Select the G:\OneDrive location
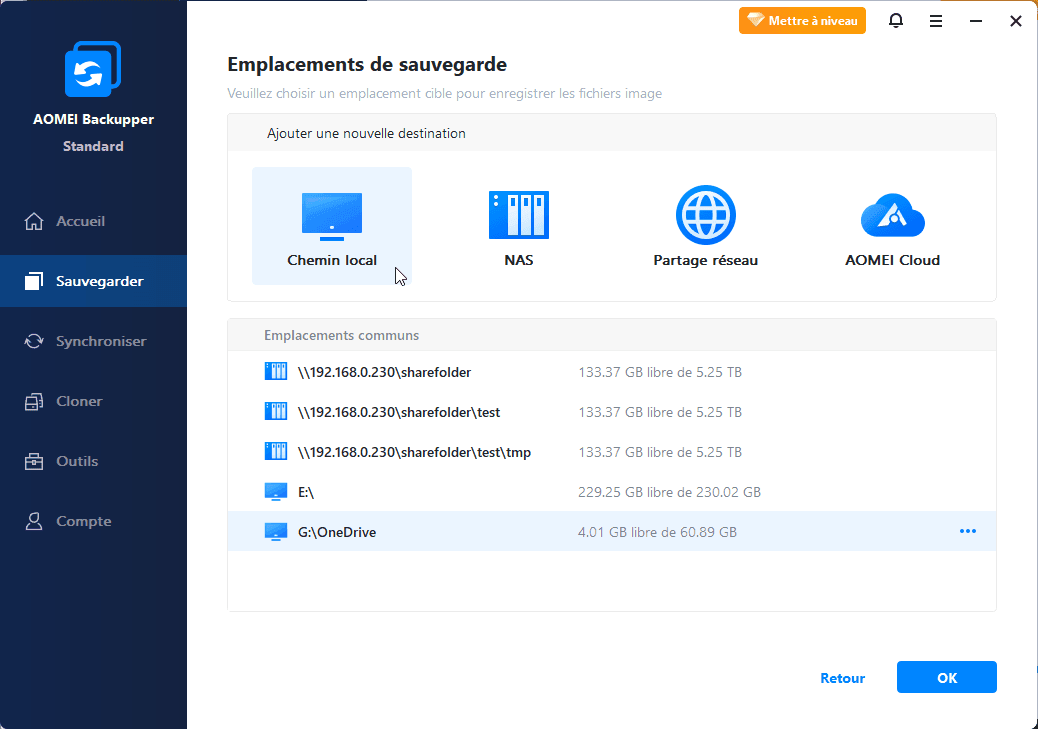The image size is (1038, 729). [x=612, y=532]
